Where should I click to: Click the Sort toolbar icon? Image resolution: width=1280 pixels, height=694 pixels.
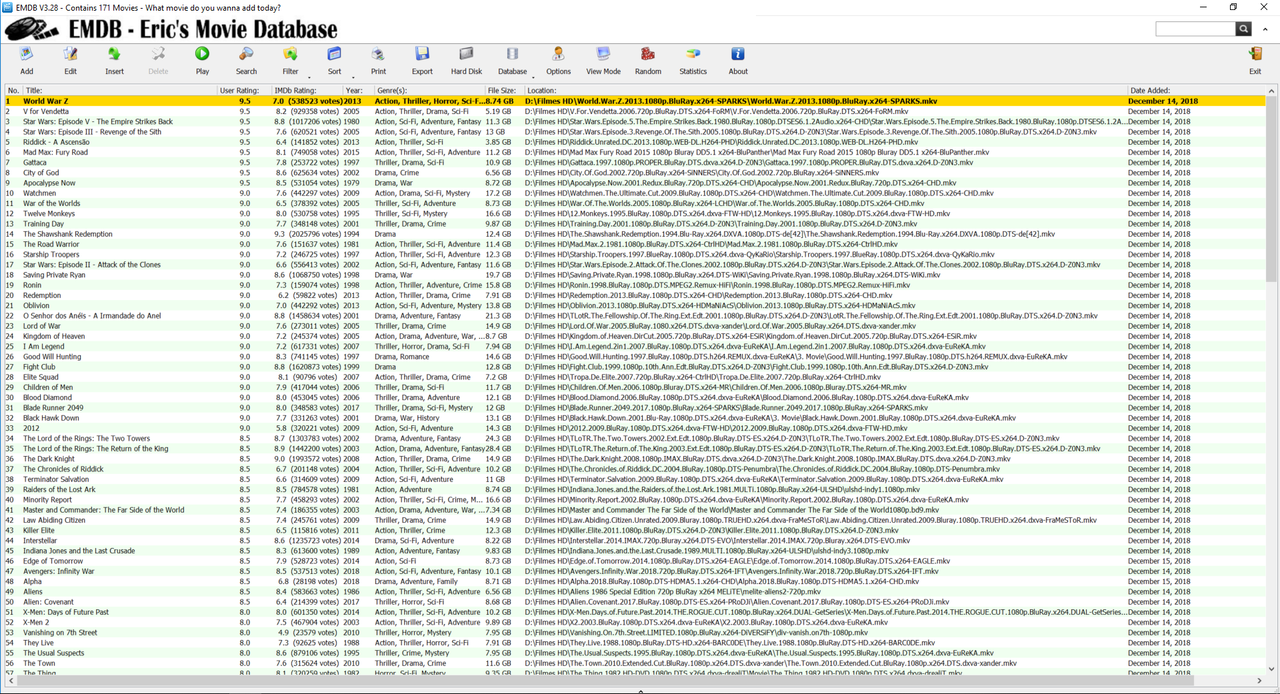click(x=334, y=54)
